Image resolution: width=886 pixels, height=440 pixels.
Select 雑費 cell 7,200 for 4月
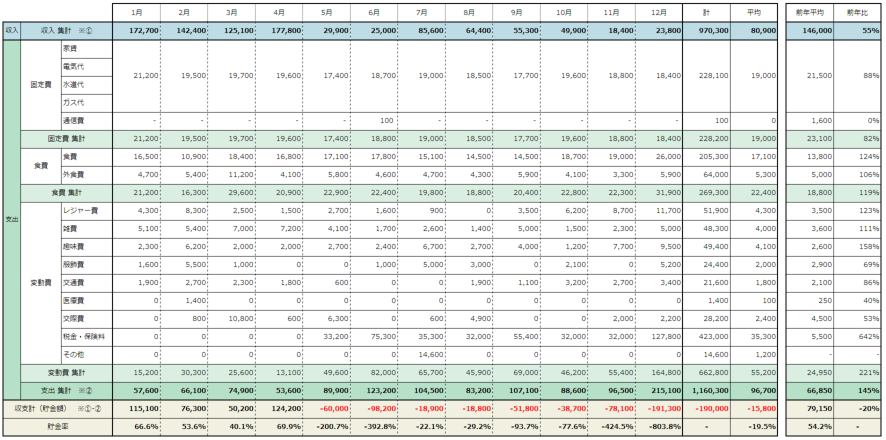click(279, 229)
